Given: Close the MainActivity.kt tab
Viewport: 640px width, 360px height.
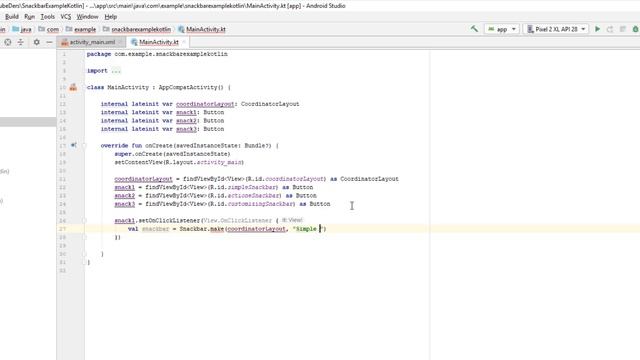Looking at the screenshot, I should pyautogui.click(x=184, y=42).
